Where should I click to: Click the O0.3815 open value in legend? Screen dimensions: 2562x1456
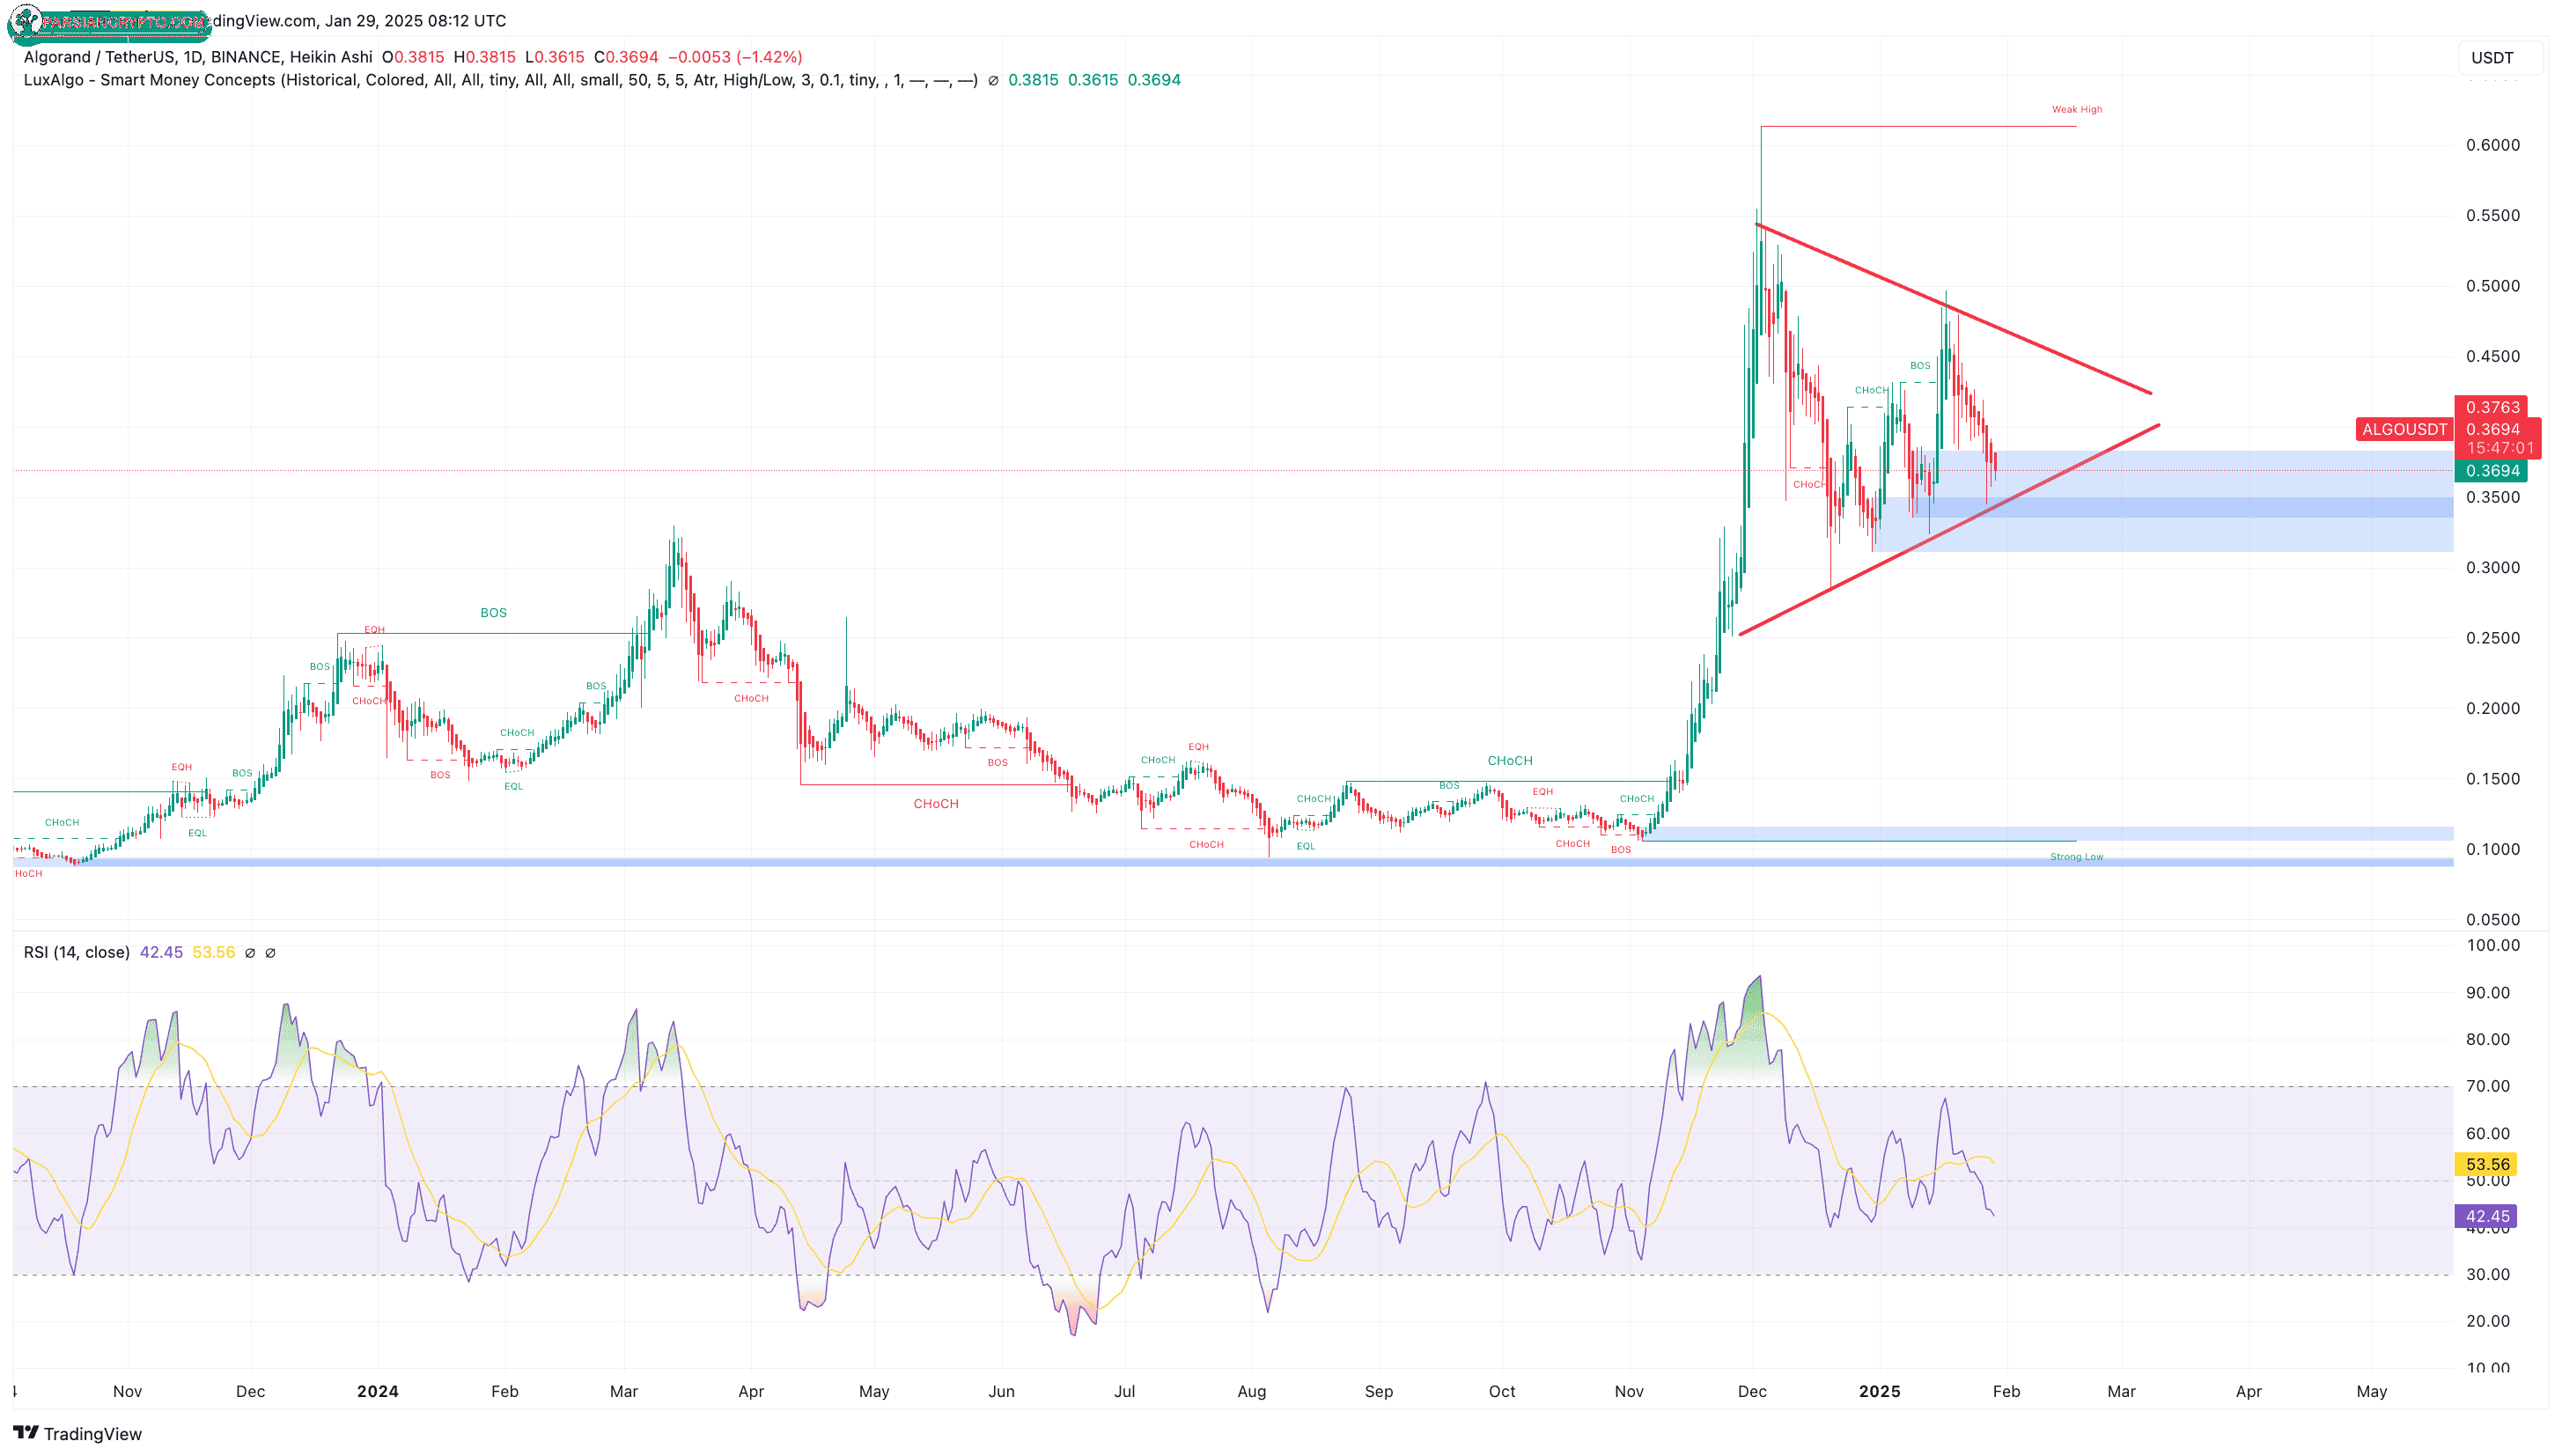[x=413, y=57]
